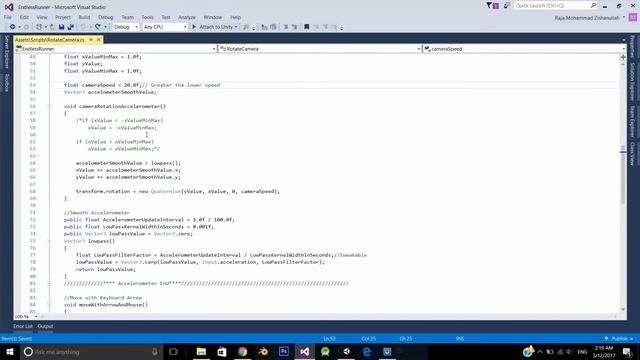Click the New Project icon in toolbar

(x=39, y=27)
